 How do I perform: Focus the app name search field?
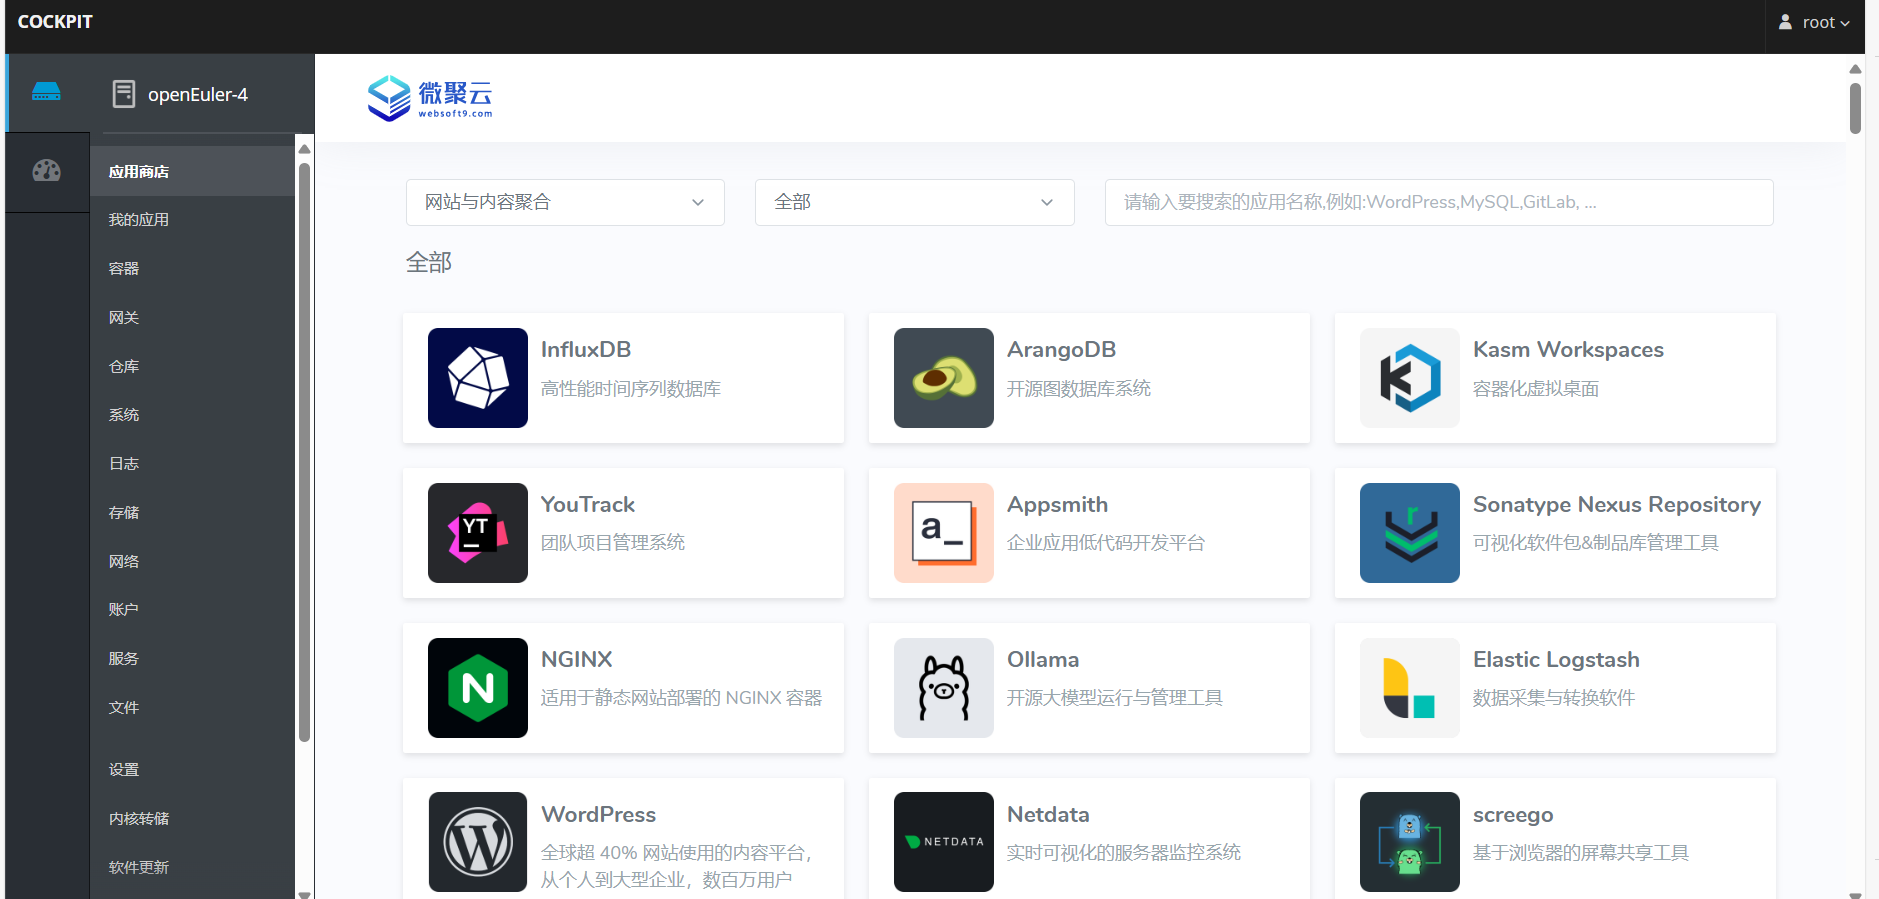(x=1439, y=202)
